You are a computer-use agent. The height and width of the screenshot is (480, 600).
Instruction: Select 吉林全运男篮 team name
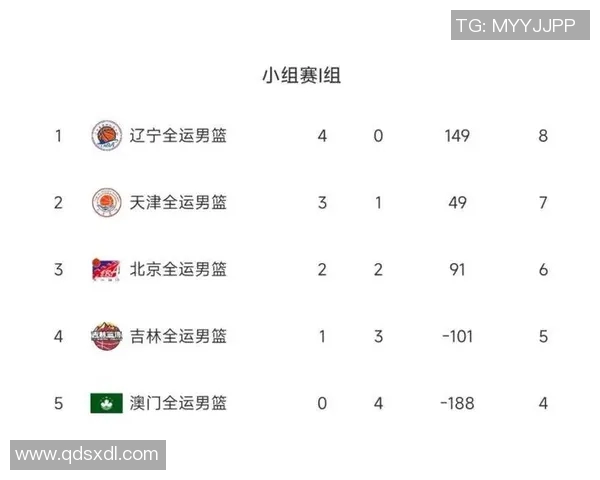coord(178,336)
